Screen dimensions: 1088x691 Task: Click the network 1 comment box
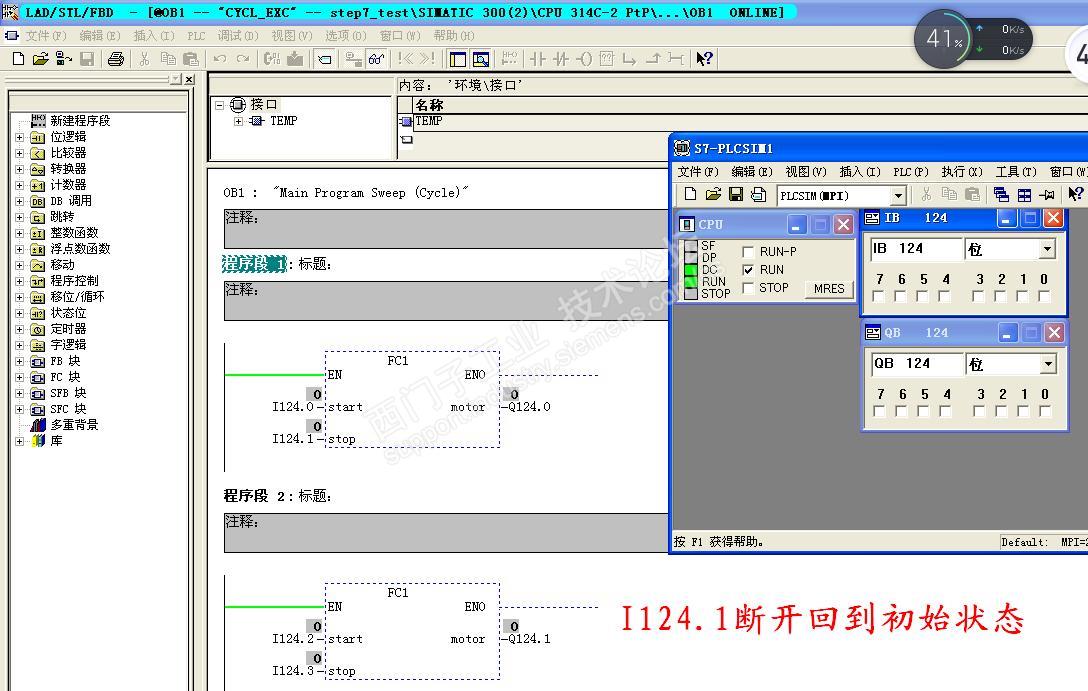(446, 300)
